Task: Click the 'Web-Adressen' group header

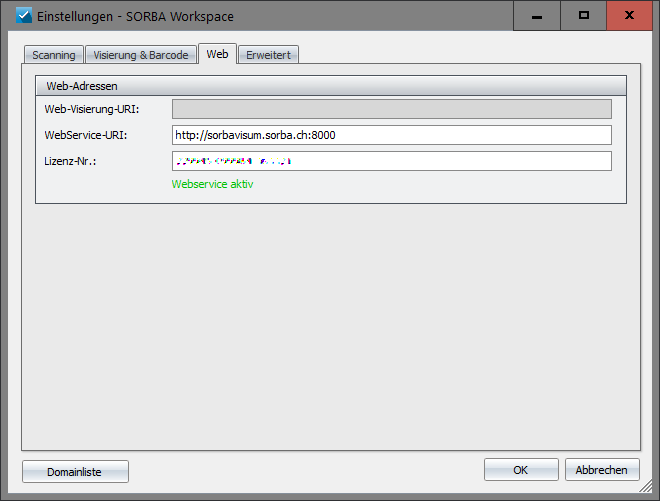Action: [331, 86]
